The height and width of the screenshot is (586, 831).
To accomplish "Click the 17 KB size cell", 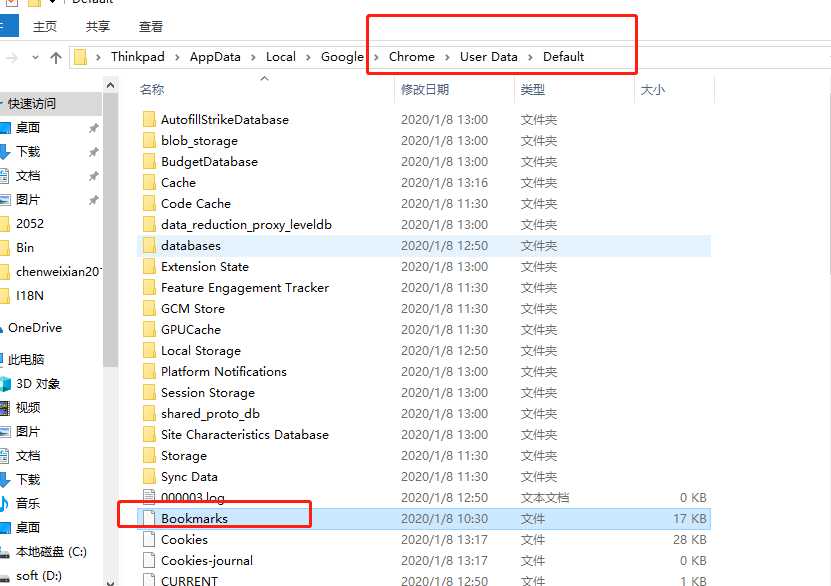I will (x=689, y=519).
